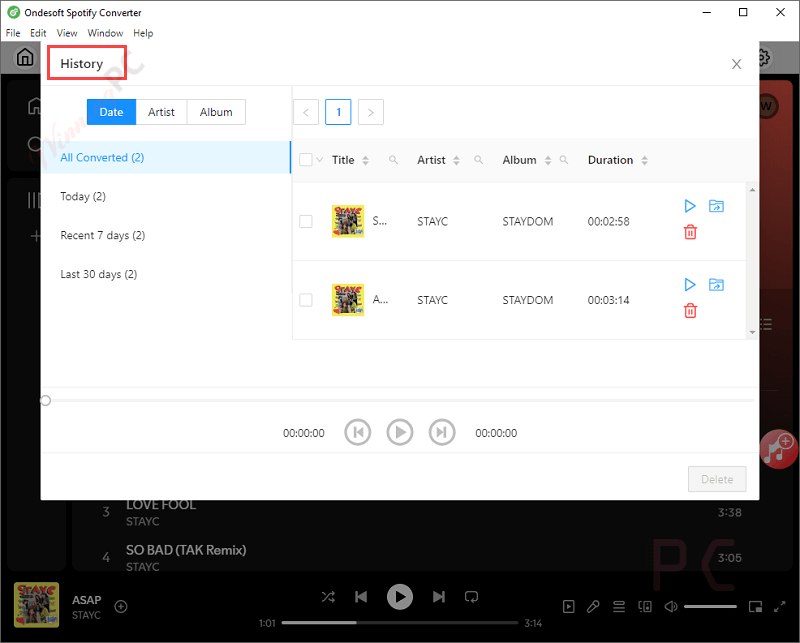Play ASAP in the Spotify player bar

pyautogui.click(x=399, y=597)
